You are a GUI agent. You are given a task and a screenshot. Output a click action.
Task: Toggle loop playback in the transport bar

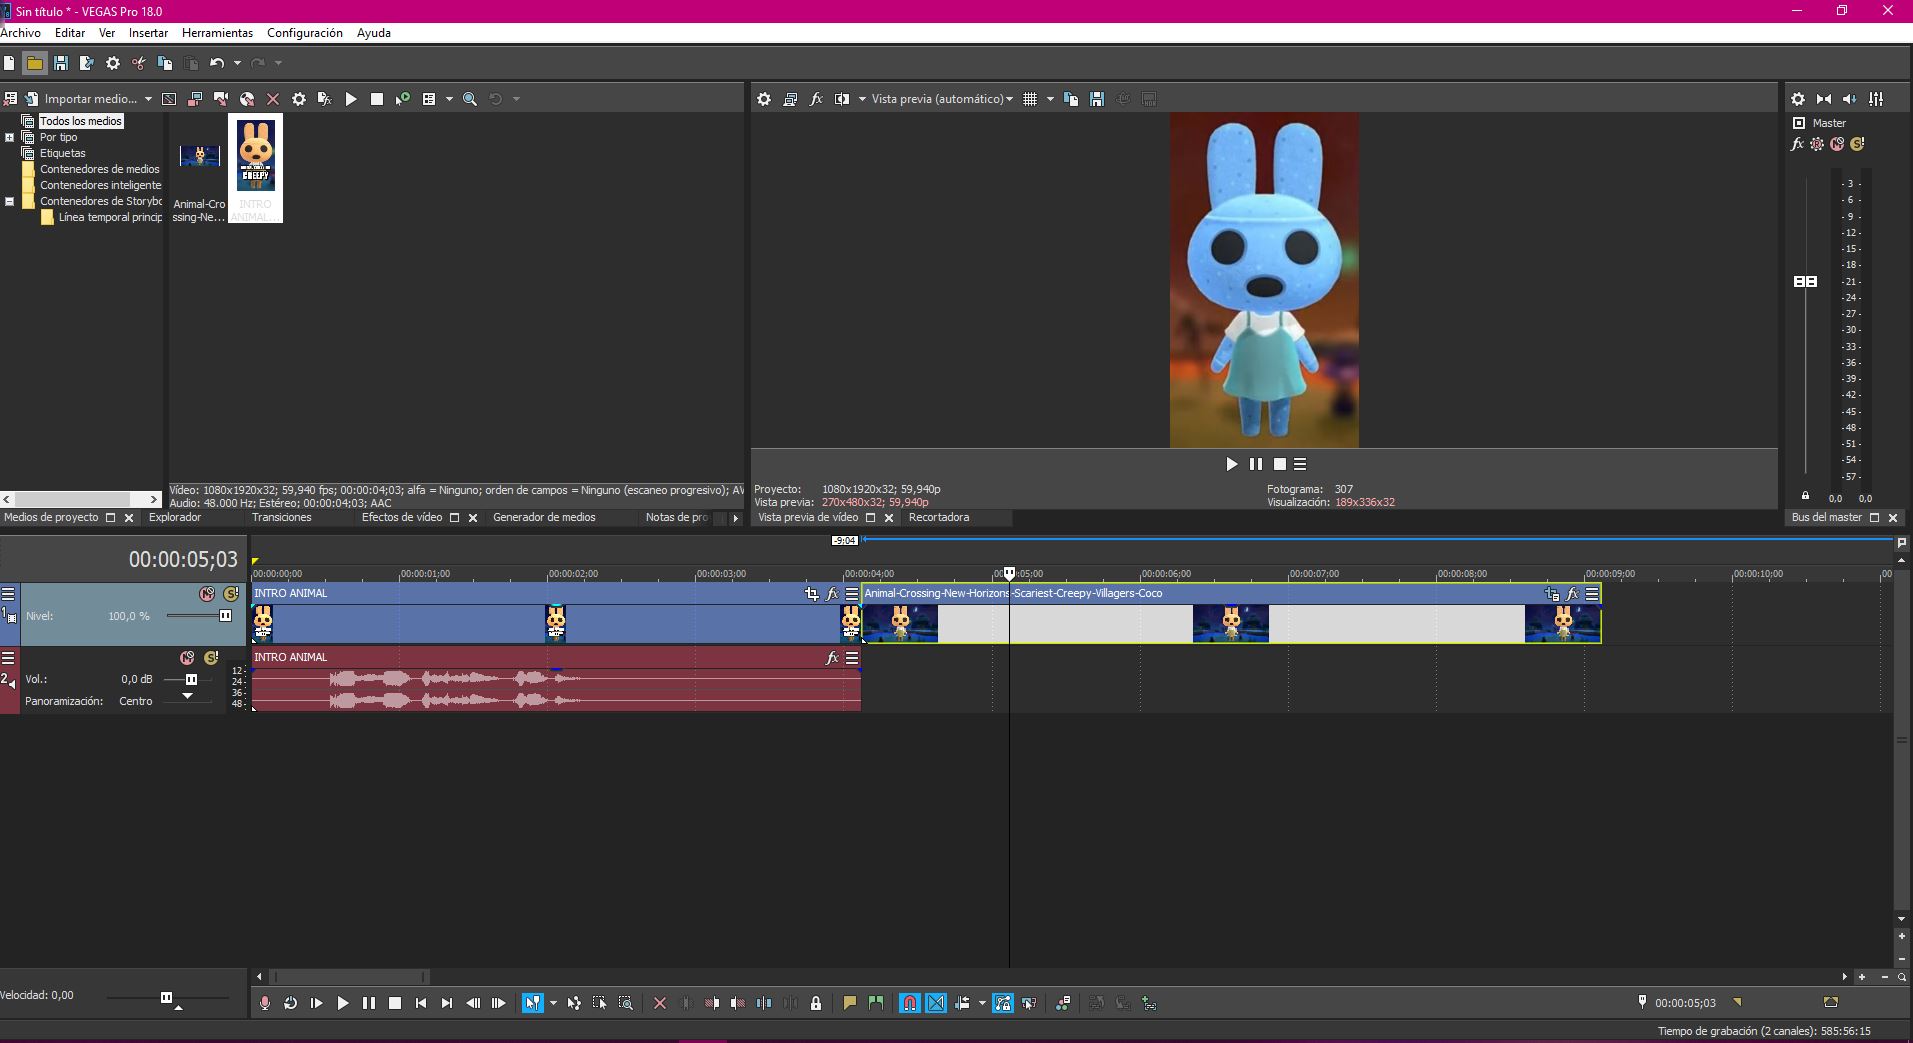290,1003
